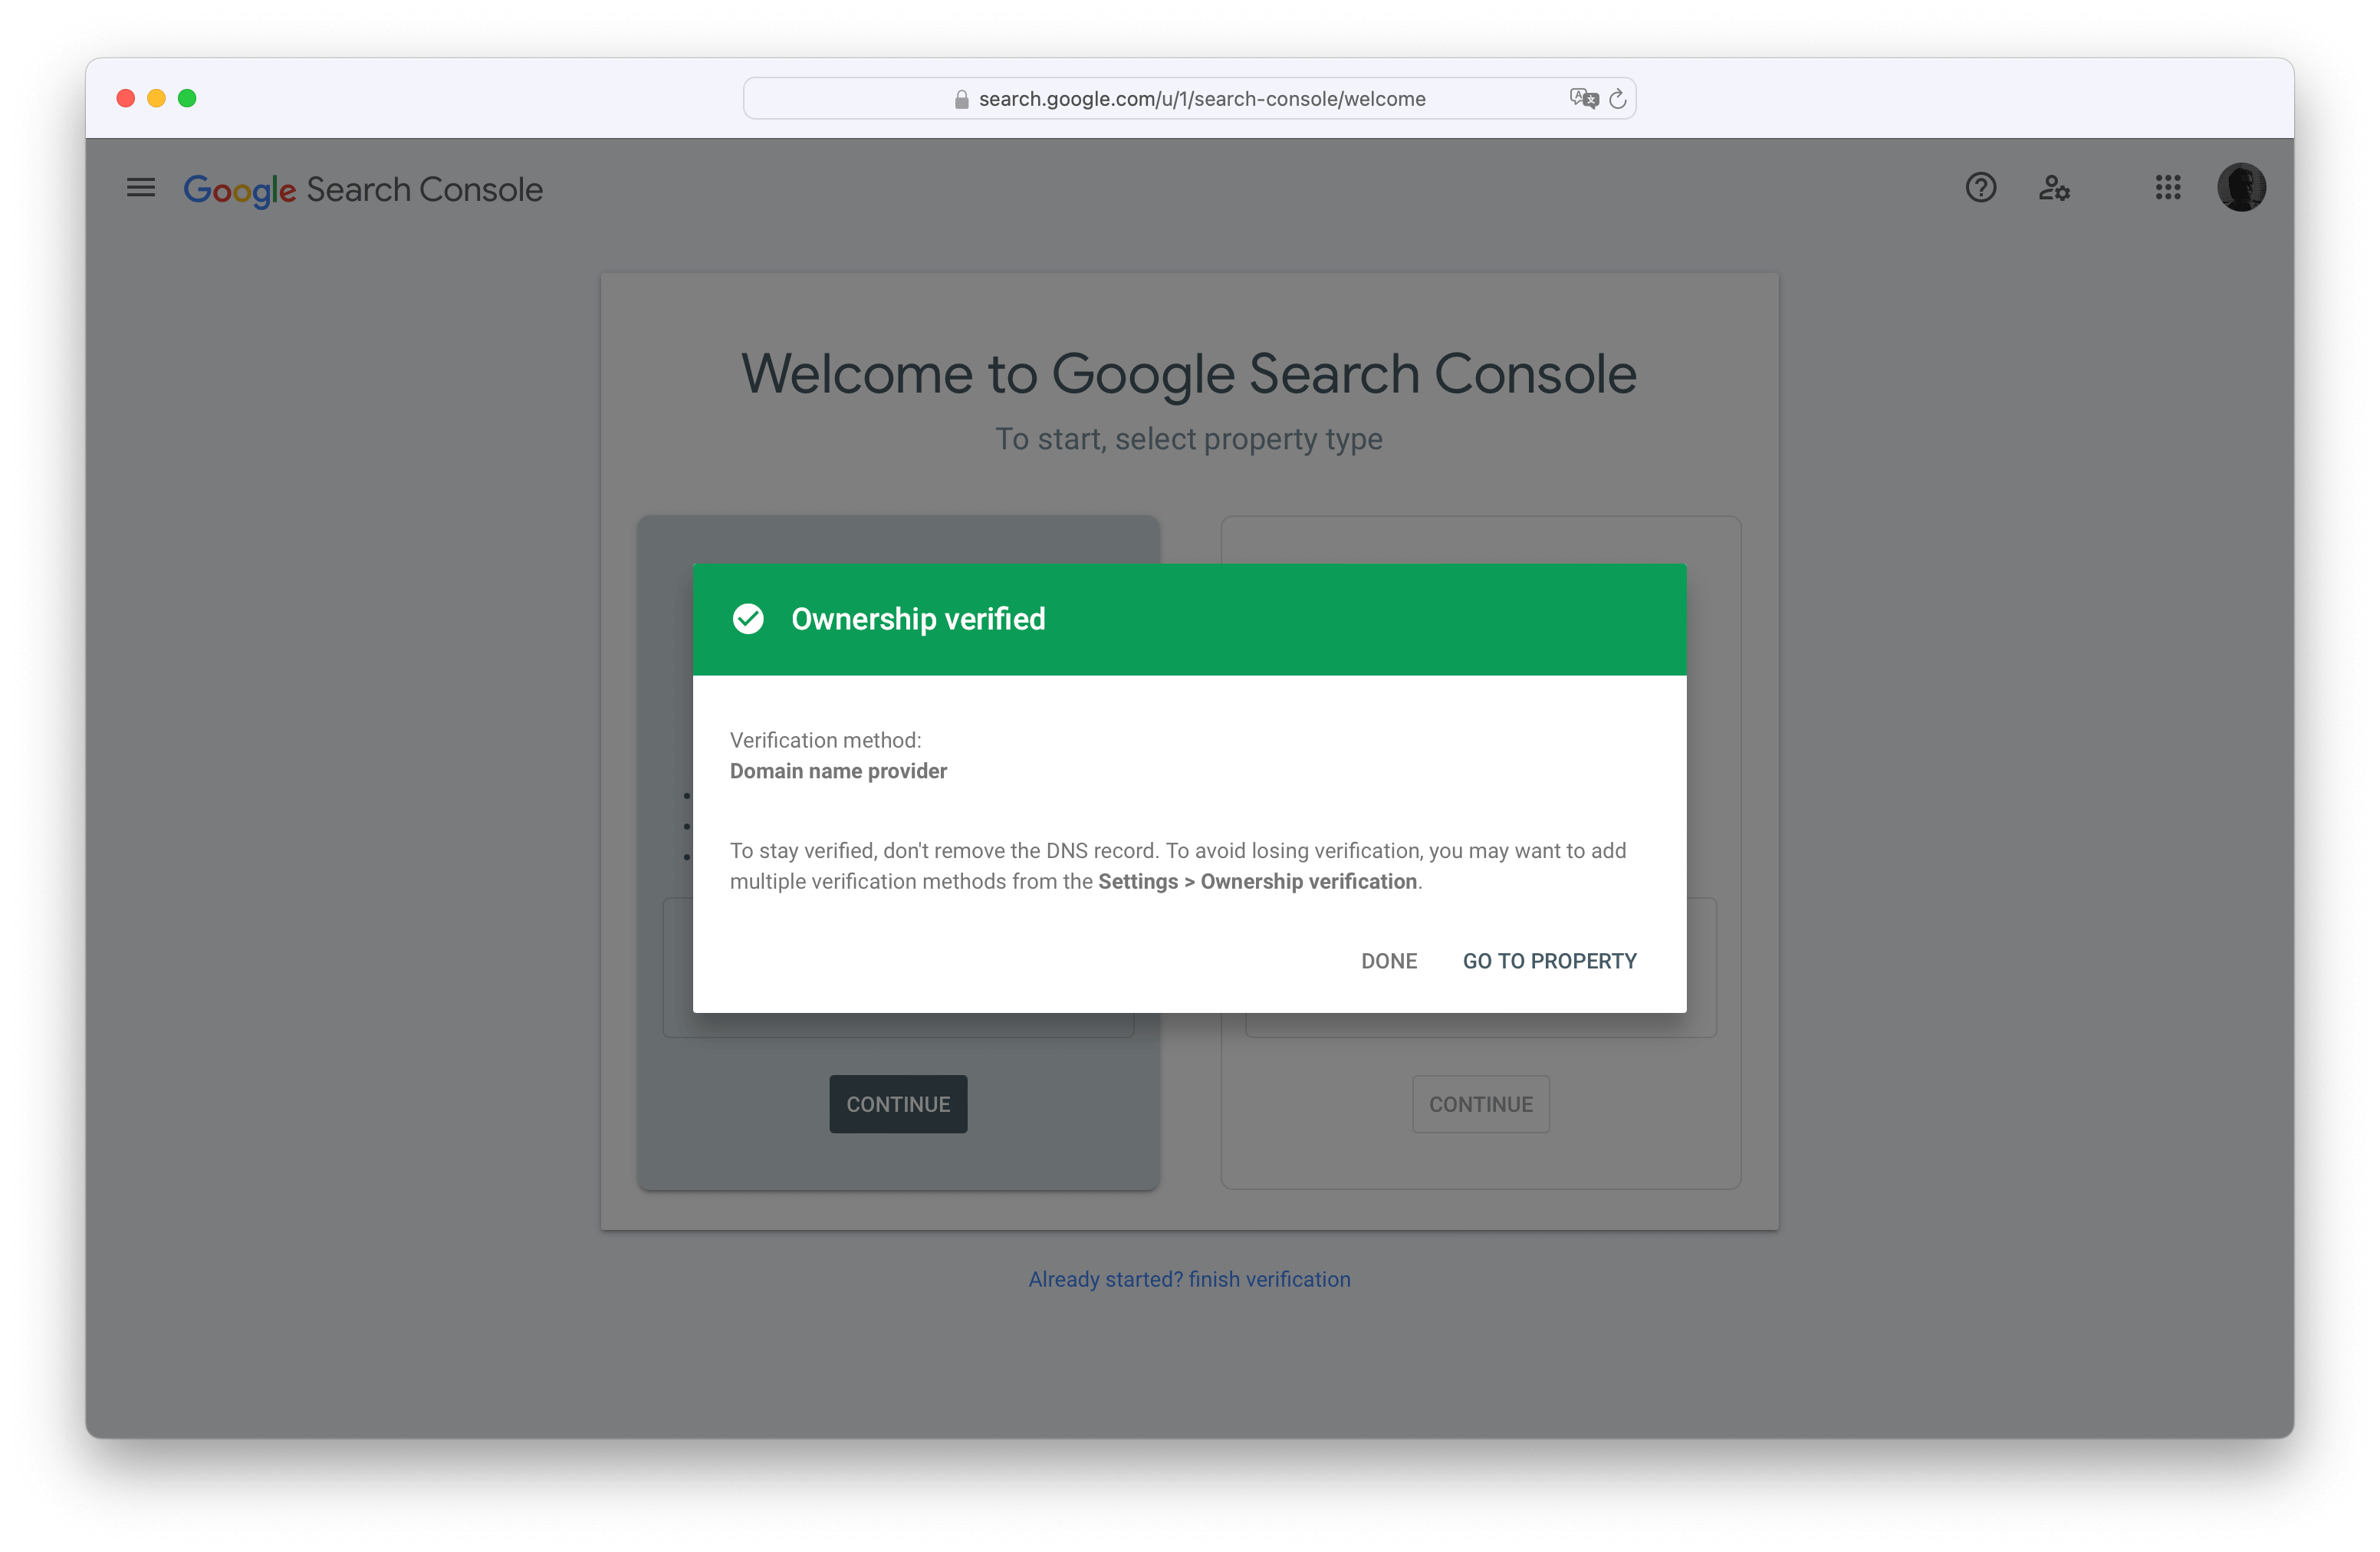
Task: Open the hamburger main menu
Action: pyautogui.click(x=141, y=188)
